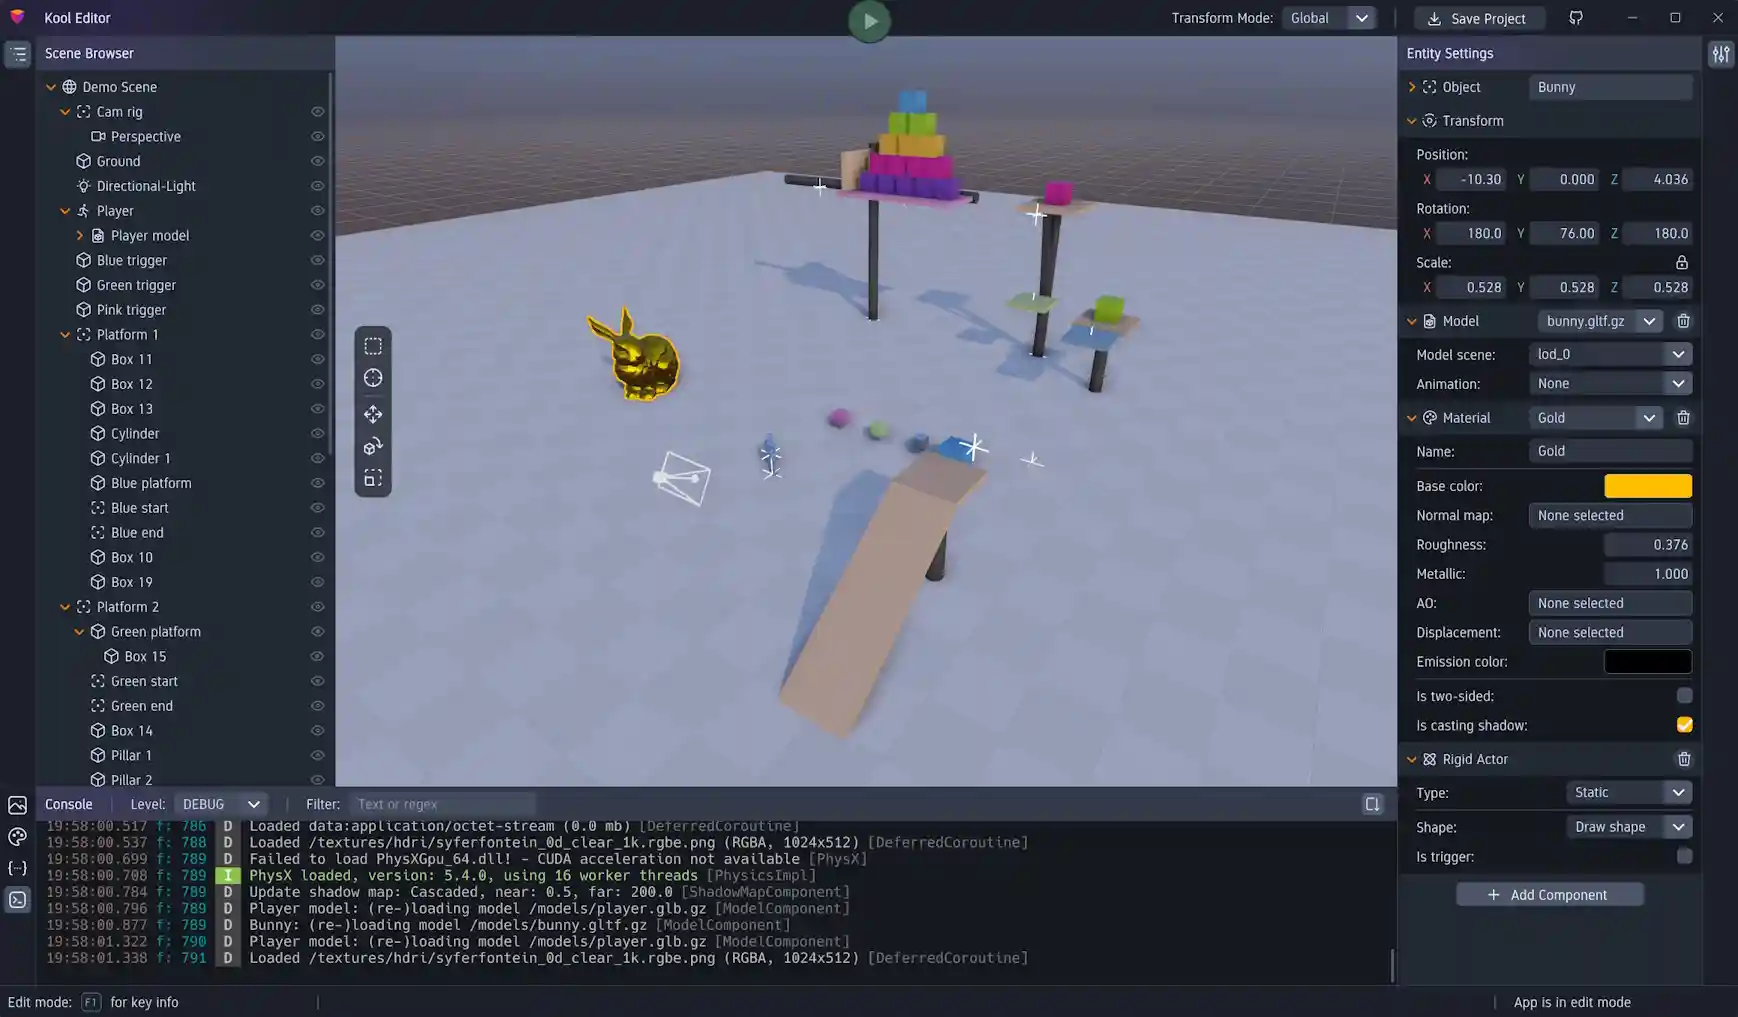Open the image browser icon in left sidebar

click(x=18, y=805)
